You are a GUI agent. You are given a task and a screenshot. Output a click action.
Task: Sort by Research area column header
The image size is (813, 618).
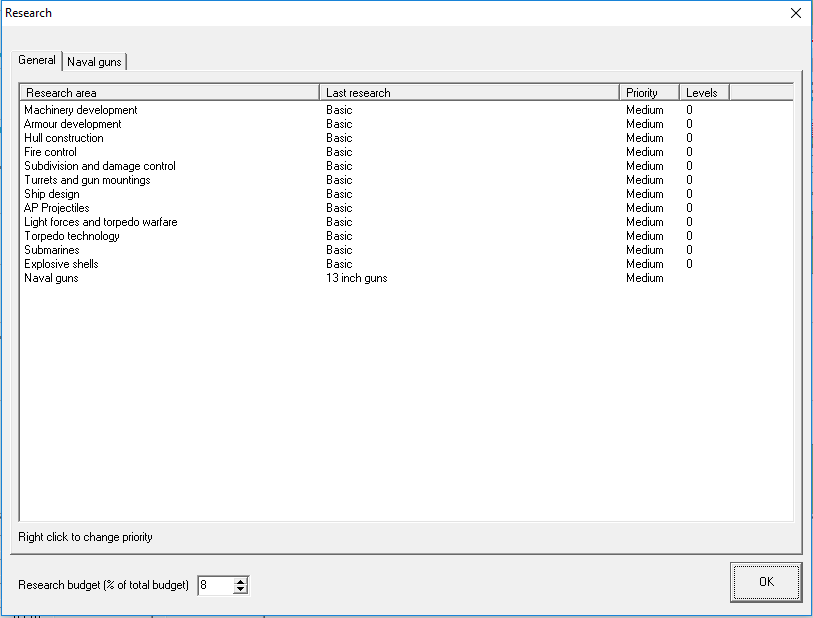[x=168, y=93]
